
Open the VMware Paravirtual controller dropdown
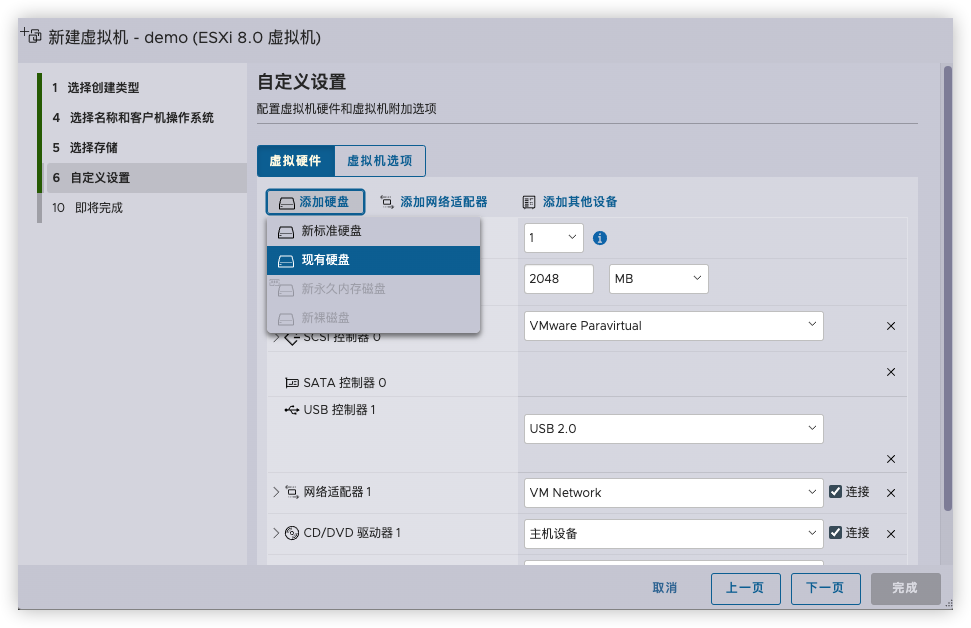click(673, 326)
